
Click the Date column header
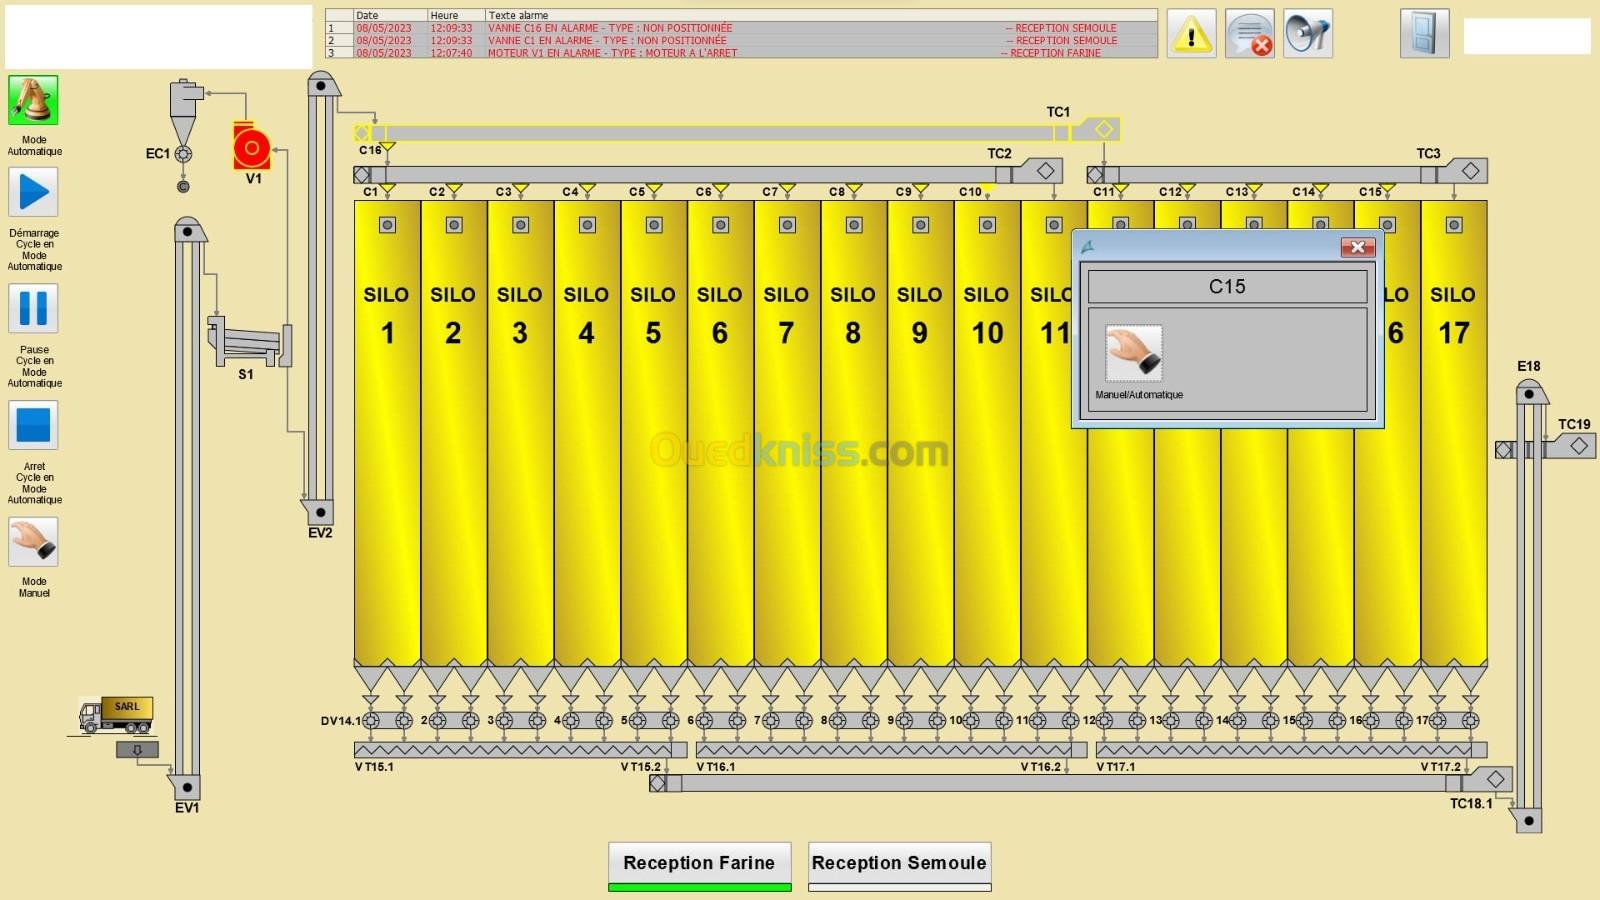pos(390,15)
